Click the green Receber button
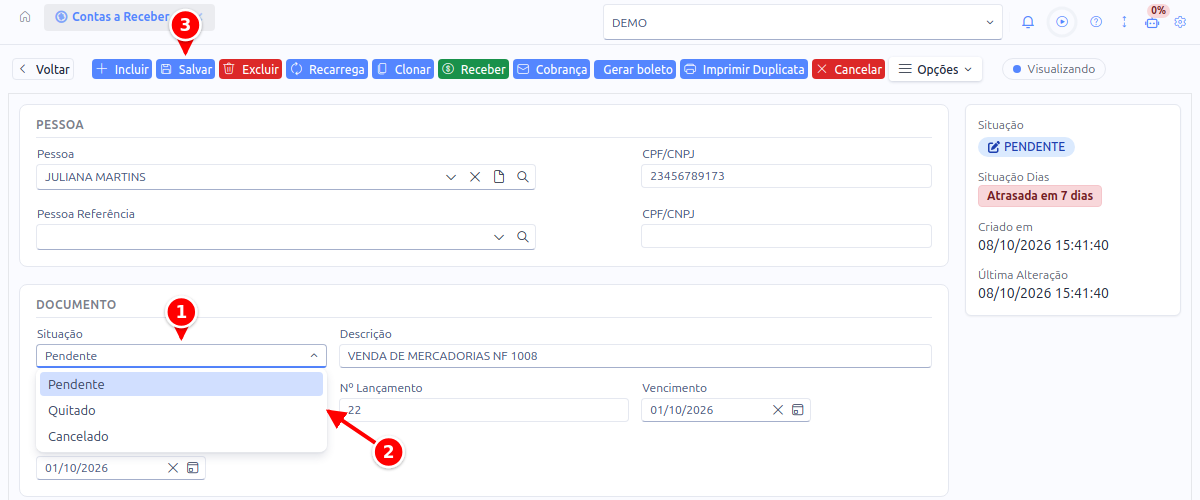This screenshot has width=1200, height=500. pos(473,70)
